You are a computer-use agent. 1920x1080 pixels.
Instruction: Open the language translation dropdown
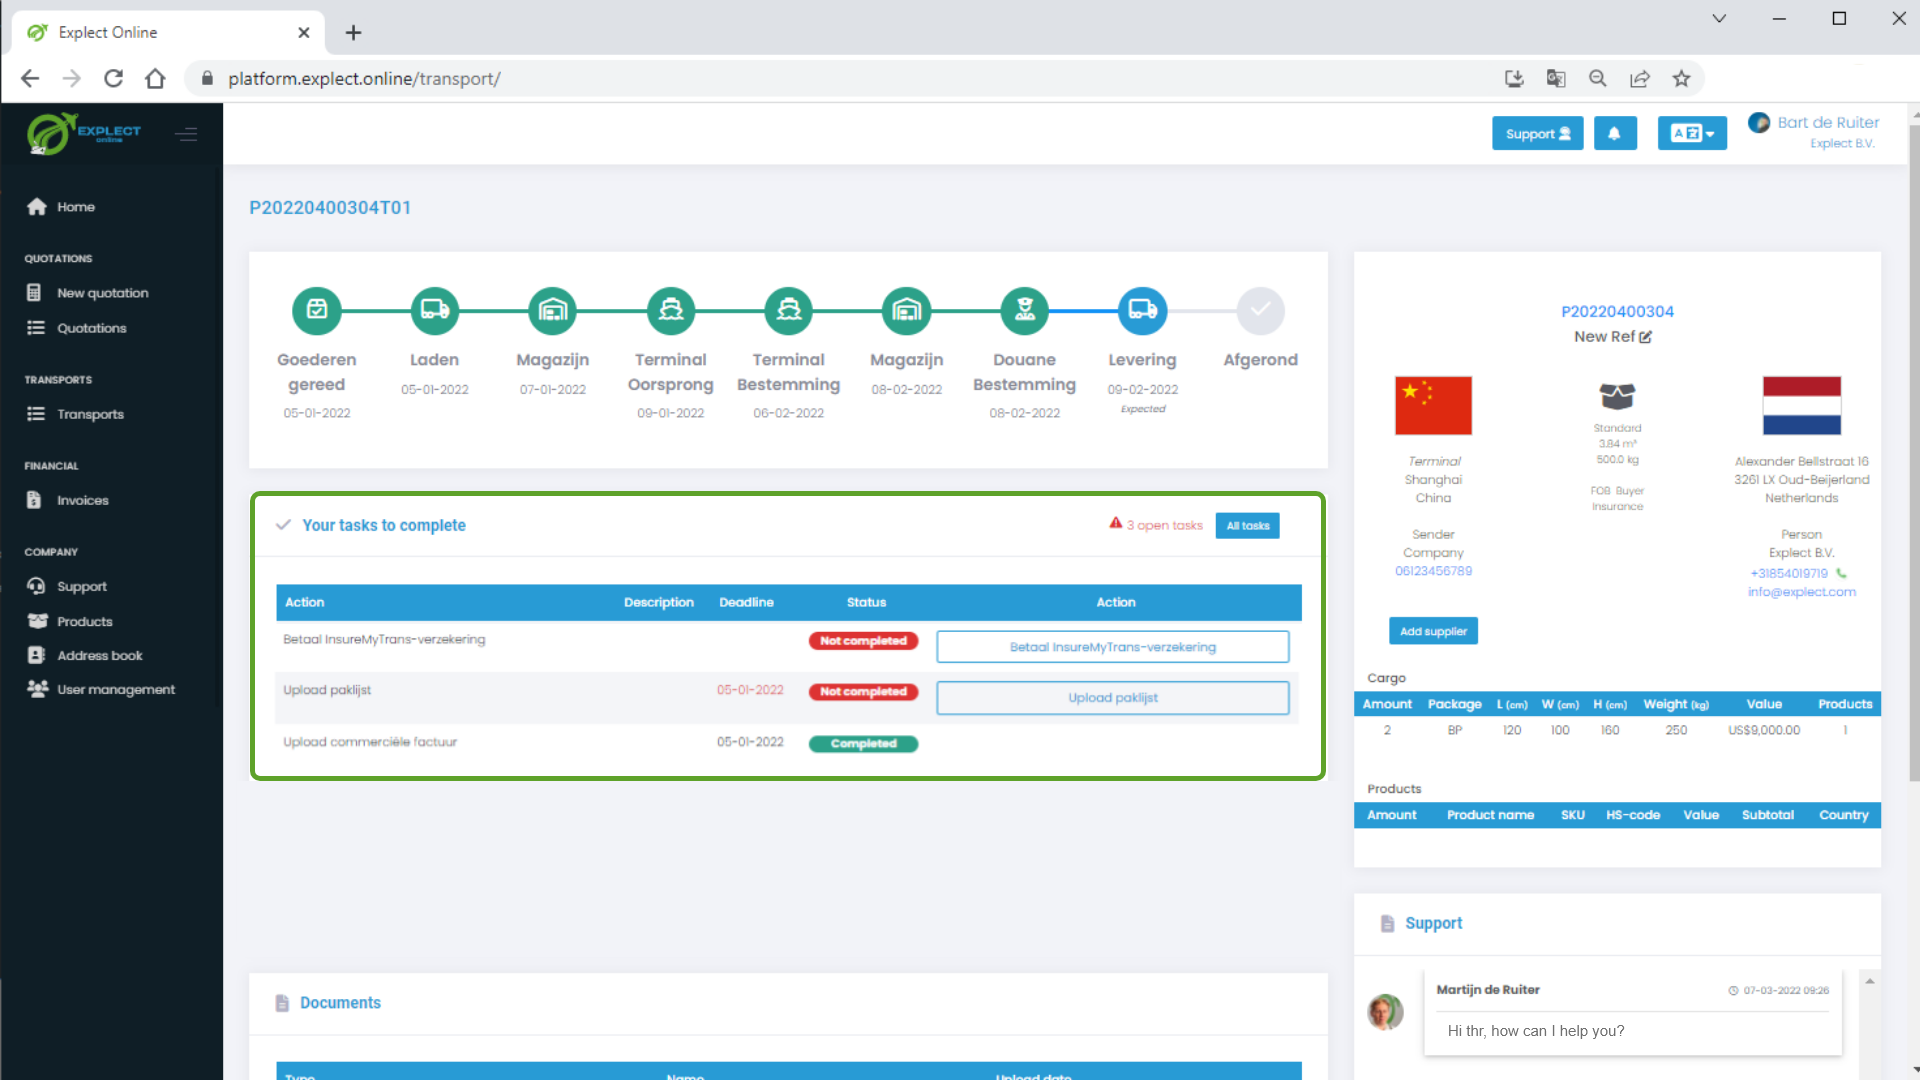1692,133
